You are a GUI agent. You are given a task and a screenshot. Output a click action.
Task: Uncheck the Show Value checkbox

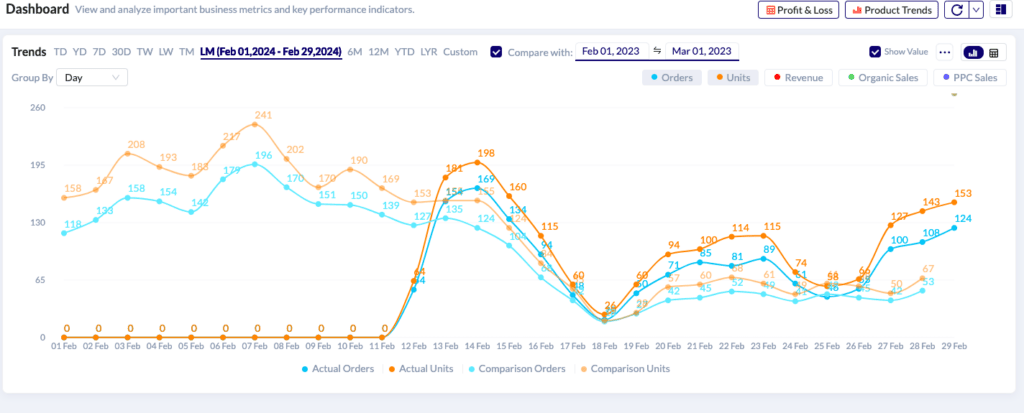point(875,52)
